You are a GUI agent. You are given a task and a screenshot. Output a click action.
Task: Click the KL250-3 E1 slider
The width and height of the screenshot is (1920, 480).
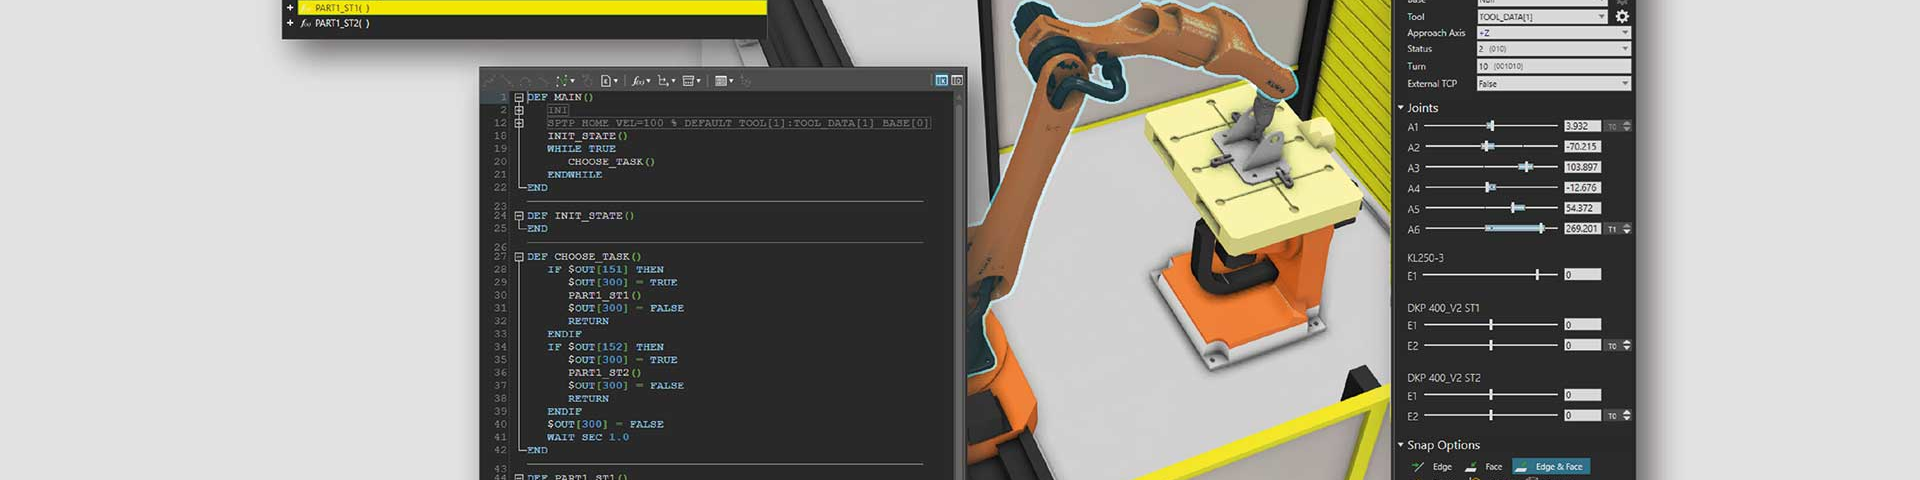1490,275
